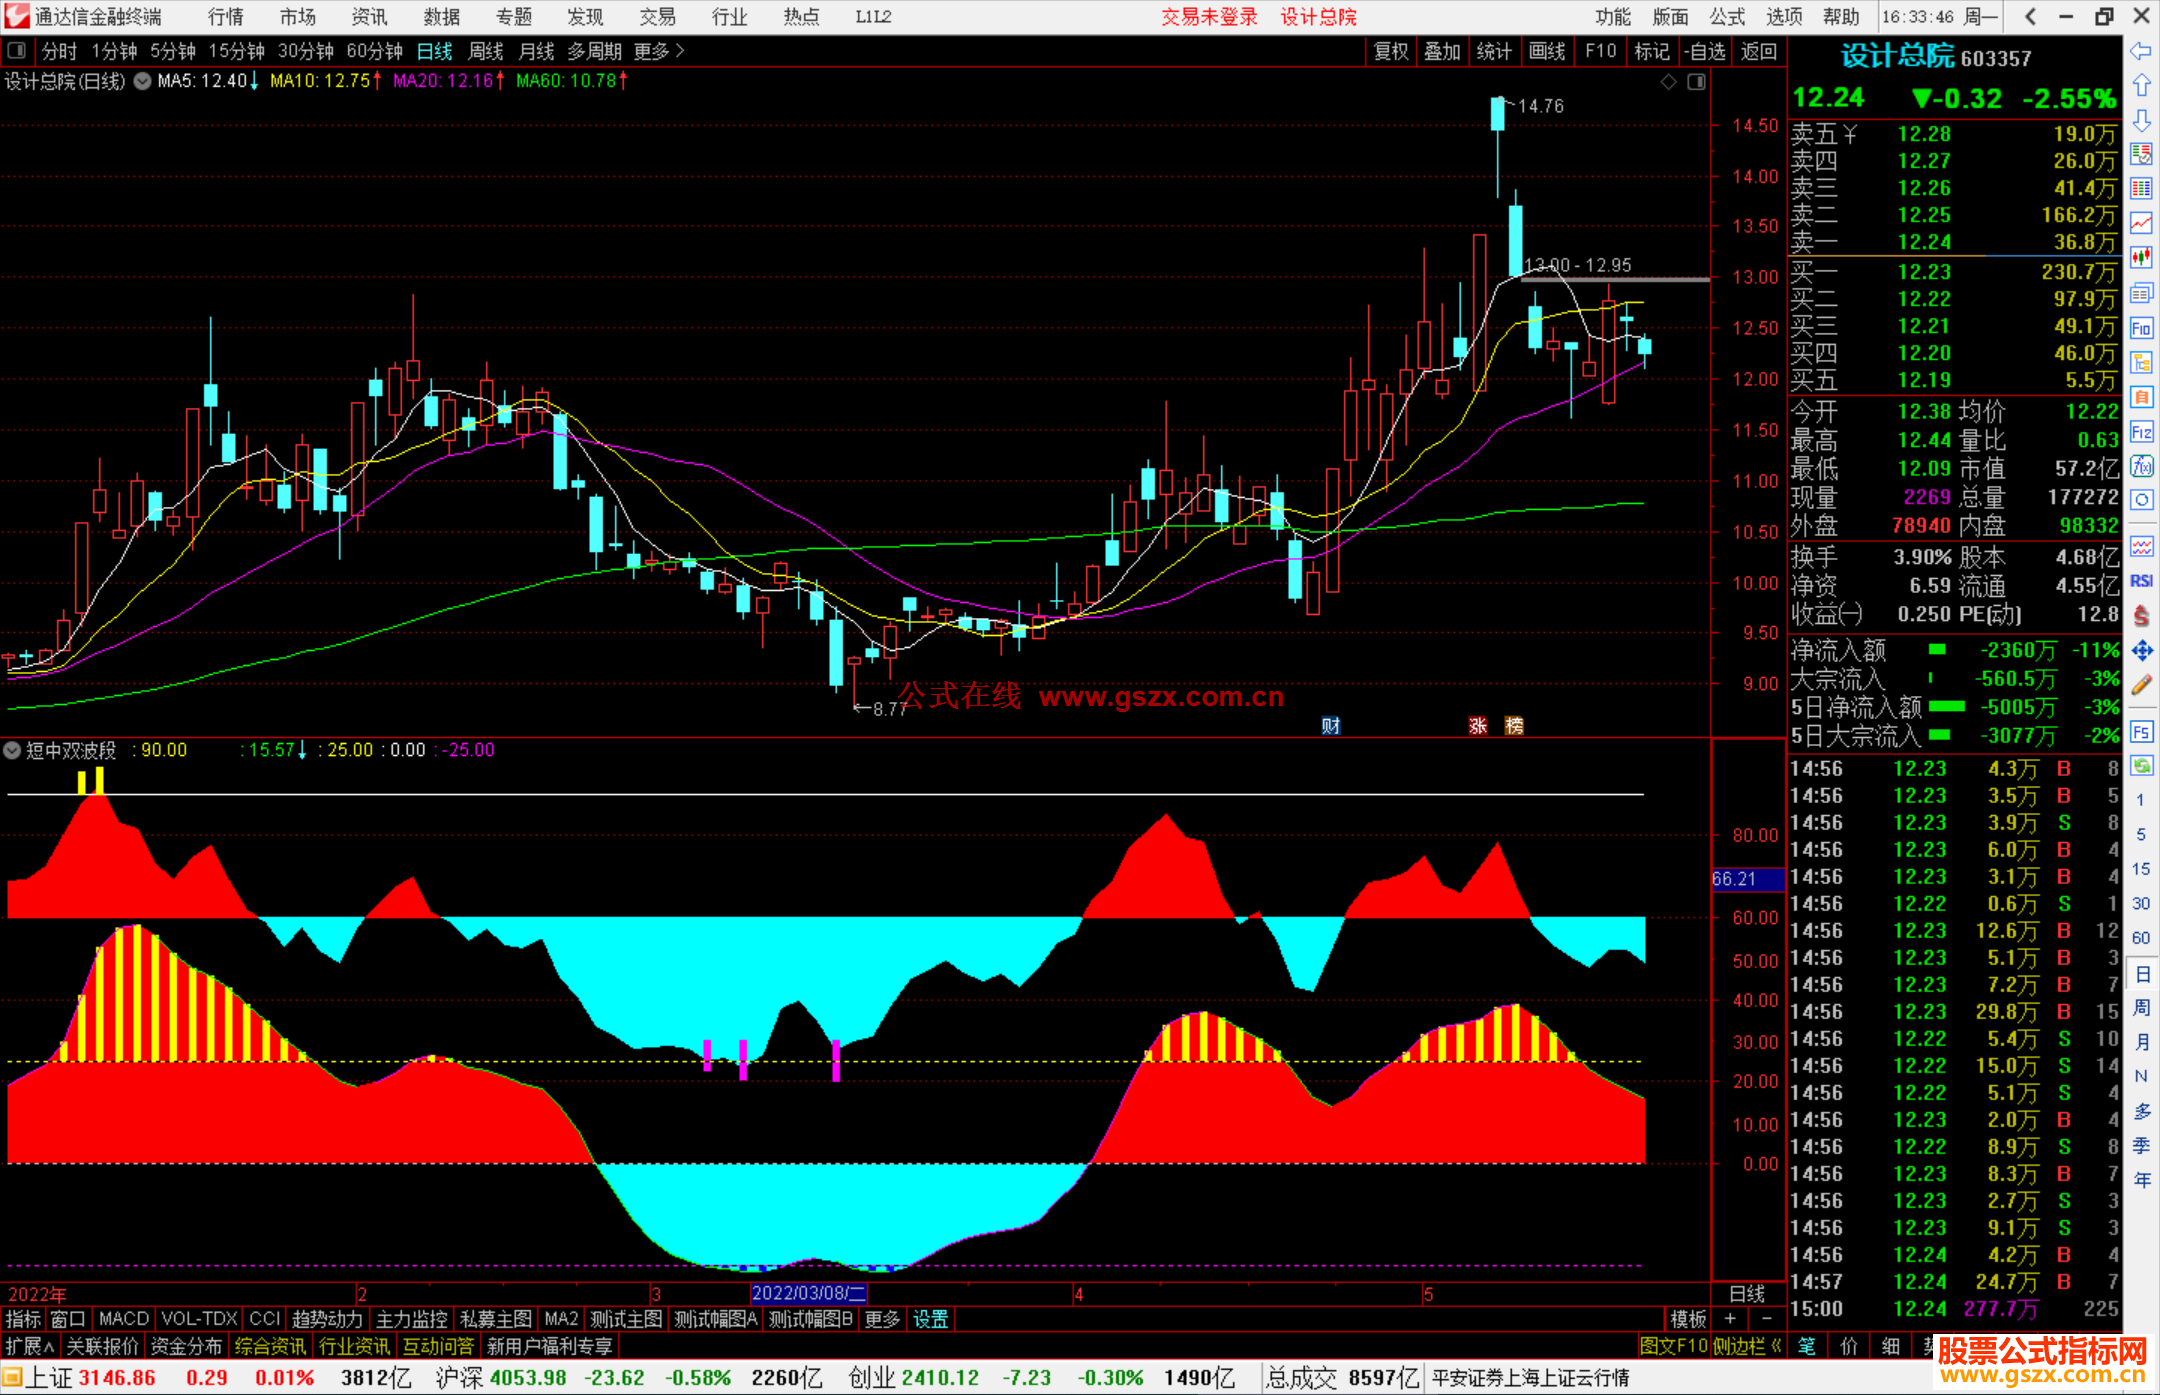Click the orange document icon in sidebar

pos(2141,397)
